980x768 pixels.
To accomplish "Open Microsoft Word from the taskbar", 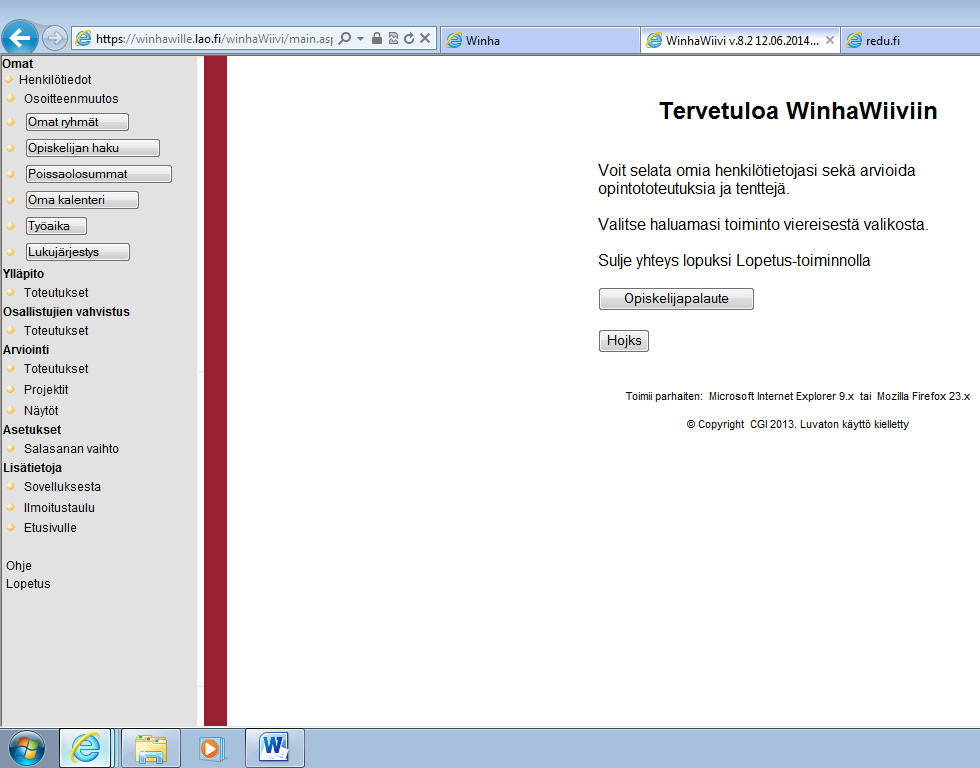I will tap(275, 748).
